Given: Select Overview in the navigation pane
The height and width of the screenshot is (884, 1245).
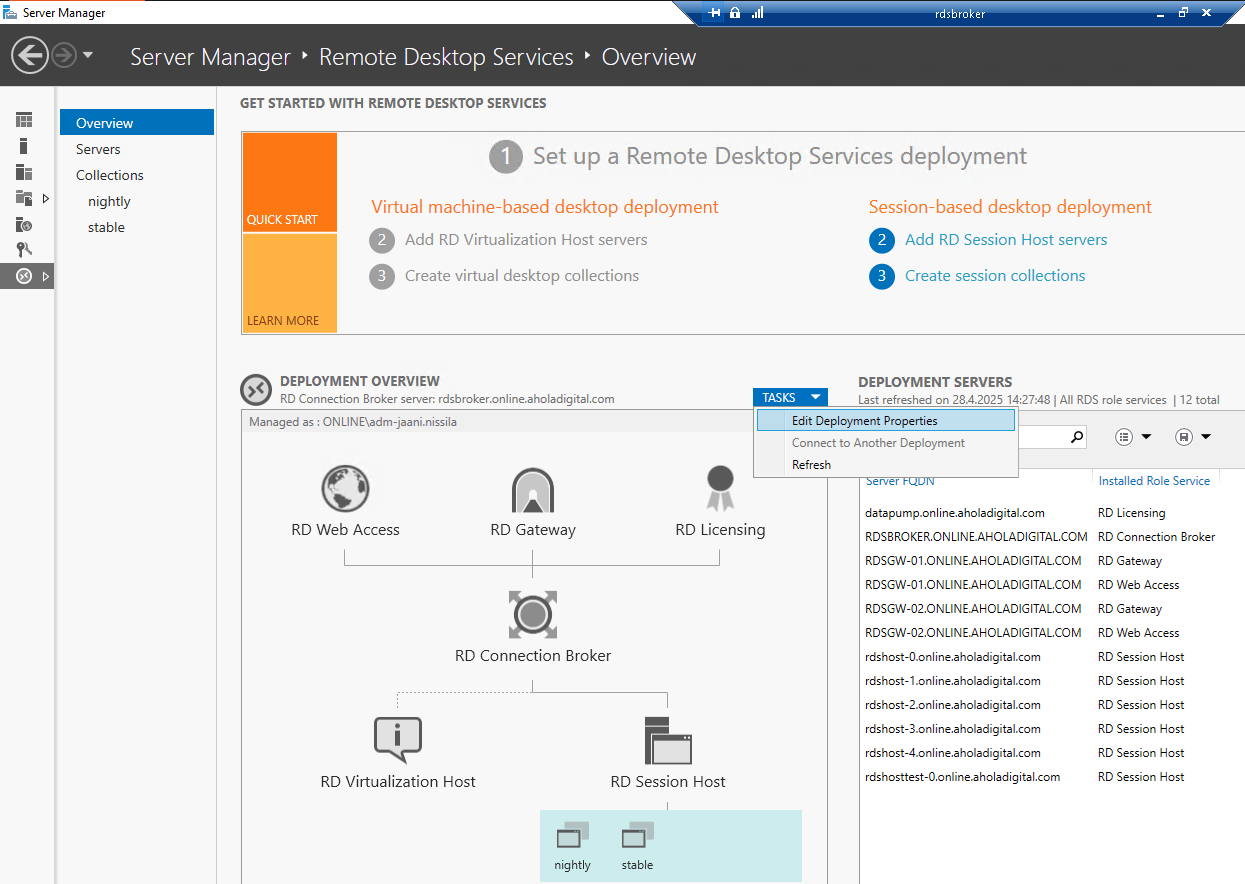Looking at the screenshot, I should tap(137, 123).
